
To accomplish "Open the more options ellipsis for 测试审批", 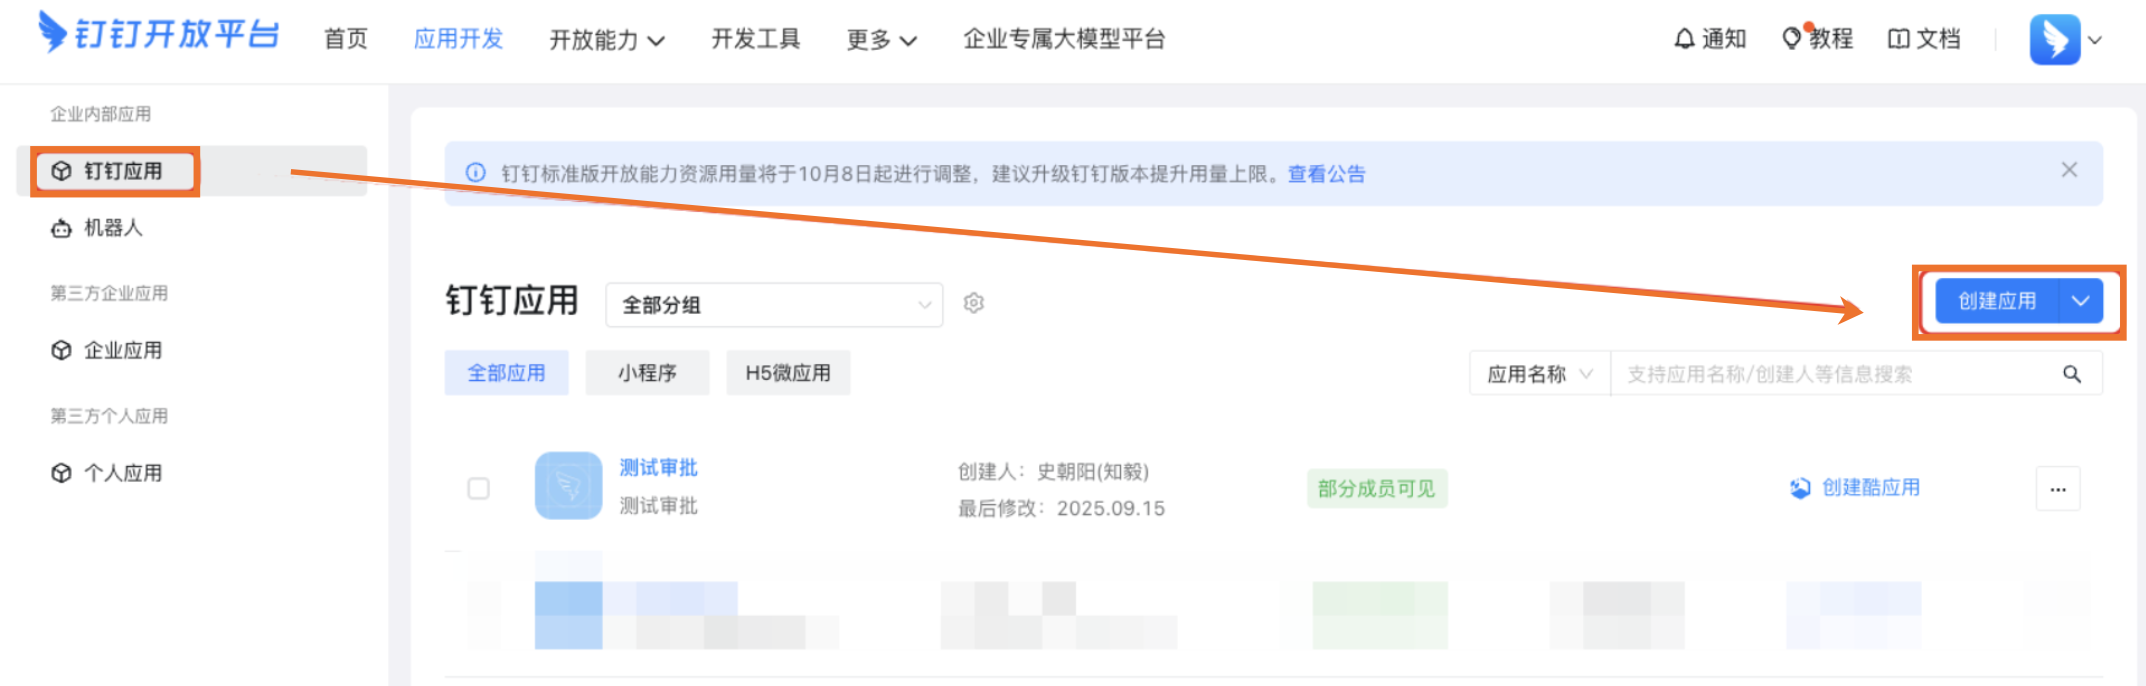I will tap(2058, 489).
